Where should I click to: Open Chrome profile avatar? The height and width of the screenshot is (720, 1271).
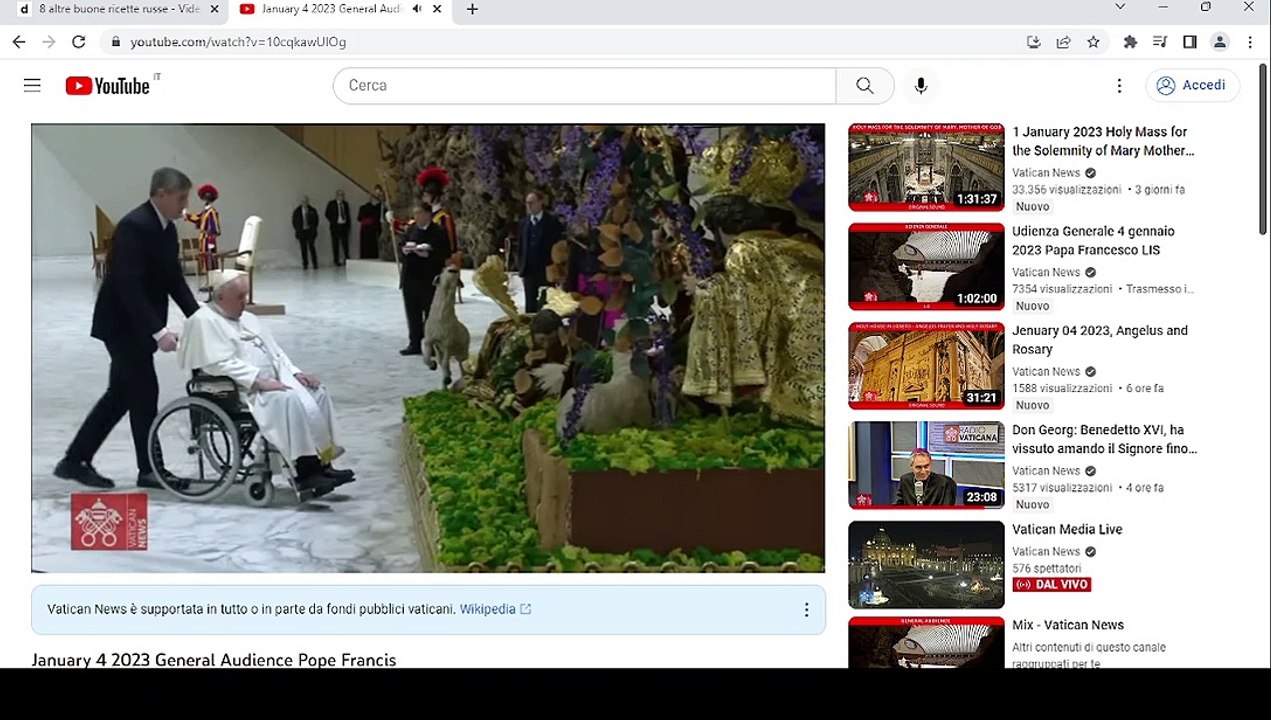click(x=1220, y=42)
